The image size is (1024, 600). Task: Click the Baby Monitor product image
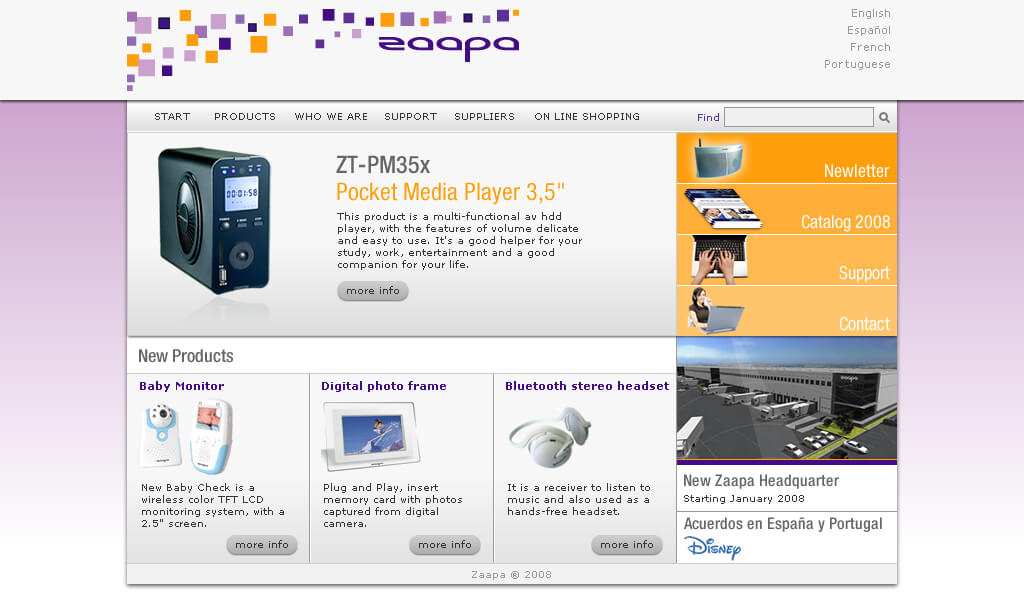[185, 436]
